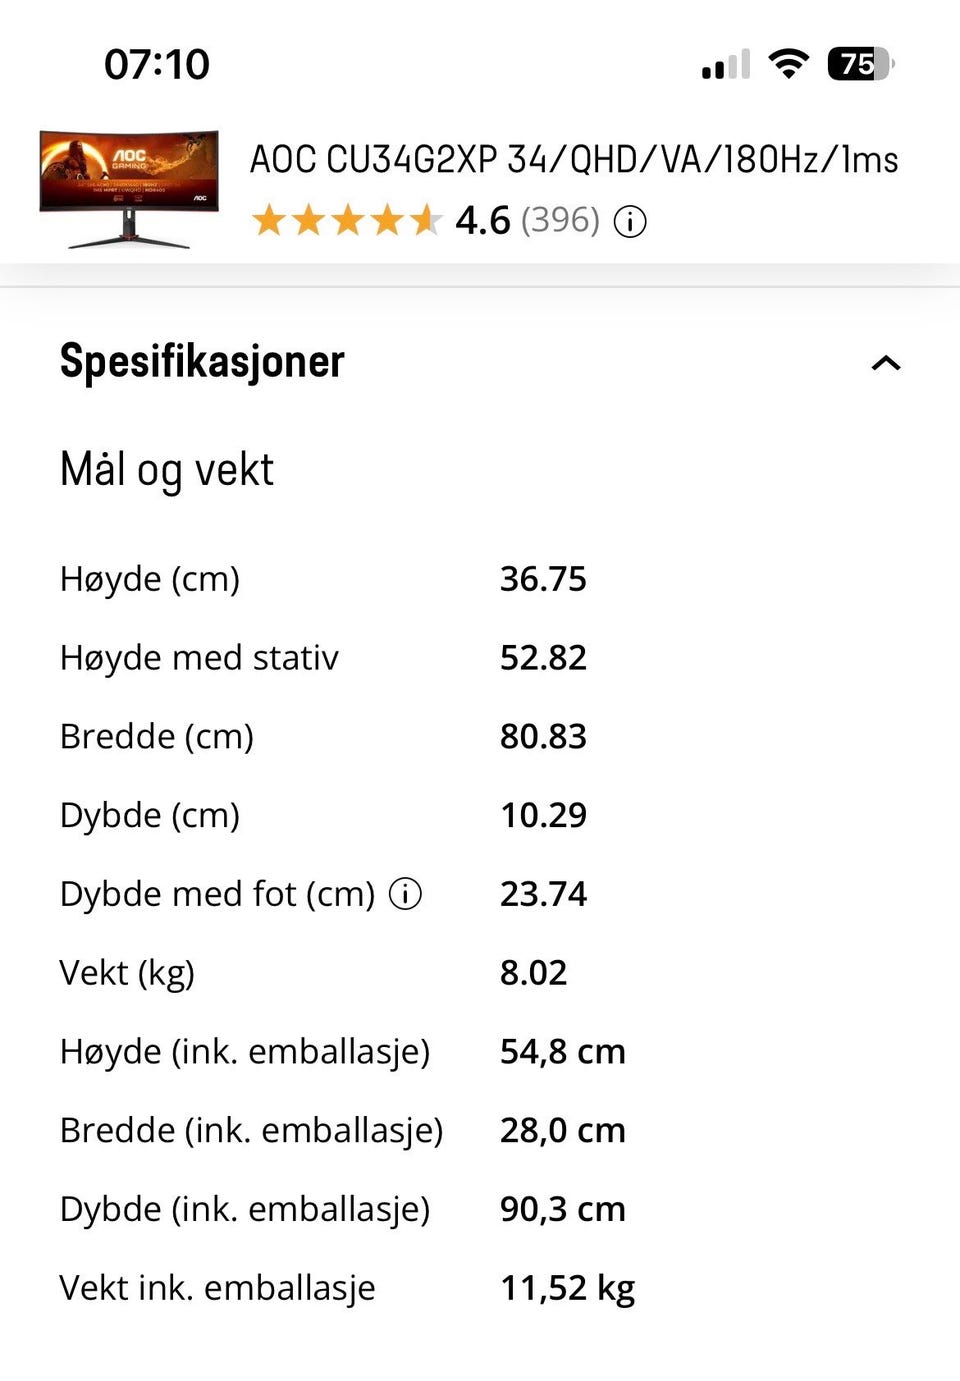
Task: Tap the Høyde (cm) value 36.75
Action: pos(543,579)
